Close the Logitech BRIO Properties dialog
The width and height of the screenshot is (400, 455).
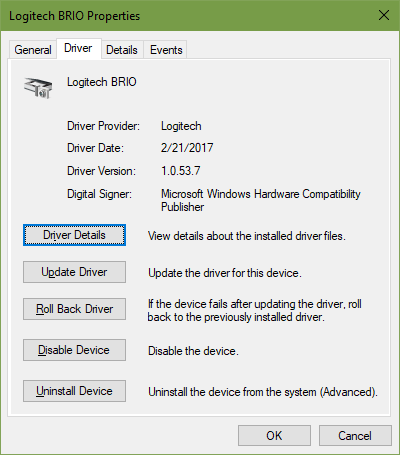[x=384, y=15]
